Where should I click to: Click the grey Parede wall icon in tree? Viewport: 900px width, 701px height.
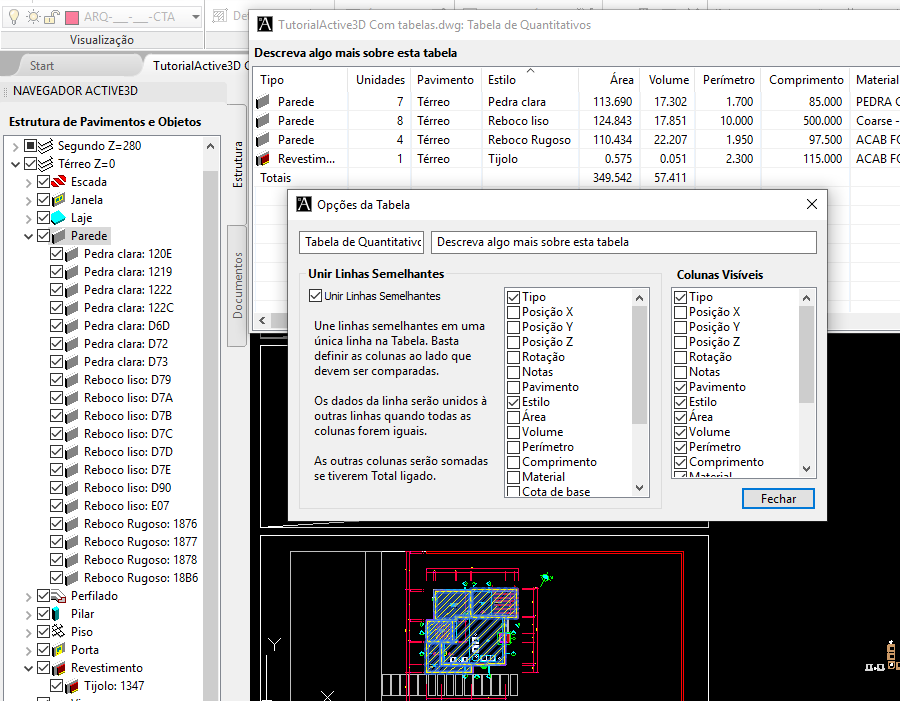point(59,236)
